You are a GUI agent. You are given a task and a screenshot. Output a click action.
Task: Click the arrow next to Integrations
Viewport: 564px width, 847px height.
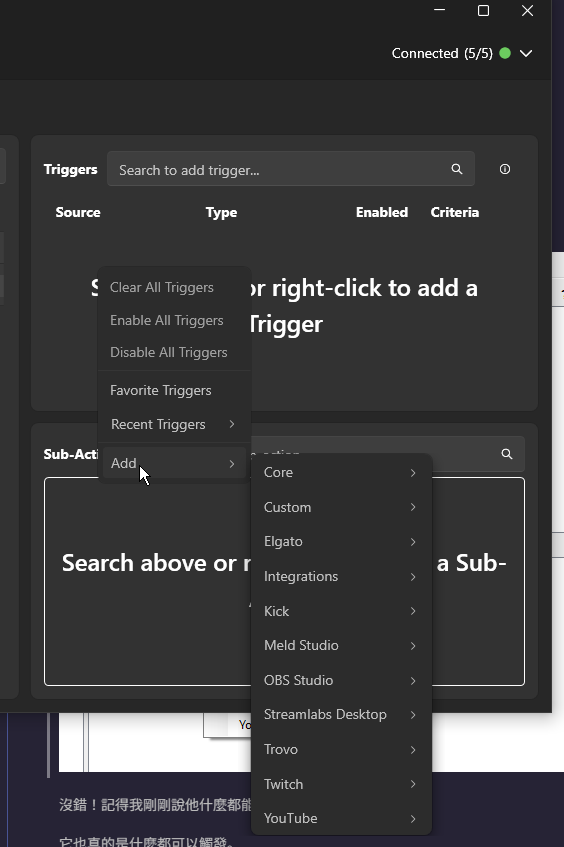point(413,577)
